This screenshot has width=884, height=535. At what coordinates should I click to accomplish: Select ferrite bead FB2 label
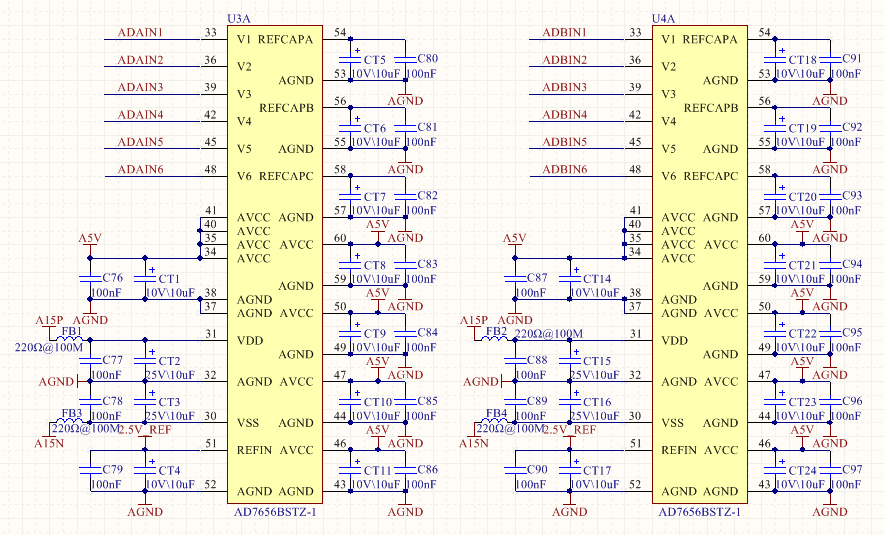click(x=497, y=331)
